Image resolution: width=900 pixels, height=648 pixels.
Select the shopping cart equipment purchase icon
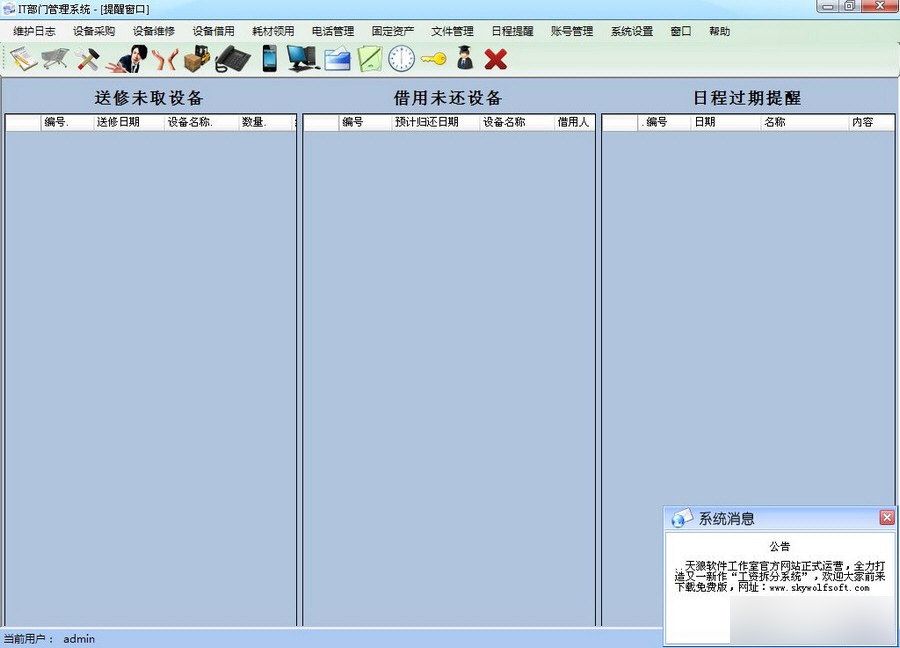(53, 58)
